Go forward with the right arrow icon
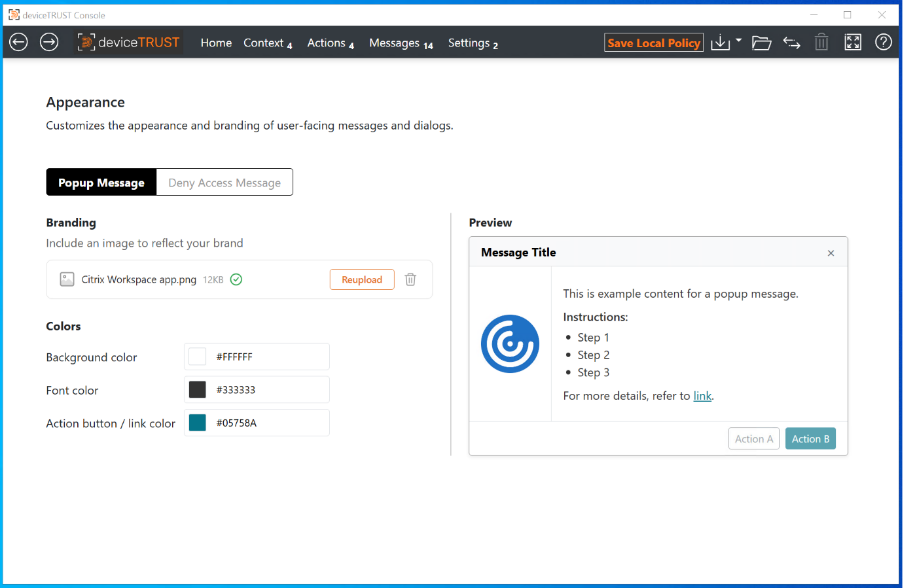The width and height of the screenshot is (903, 588). pos(49,42)
